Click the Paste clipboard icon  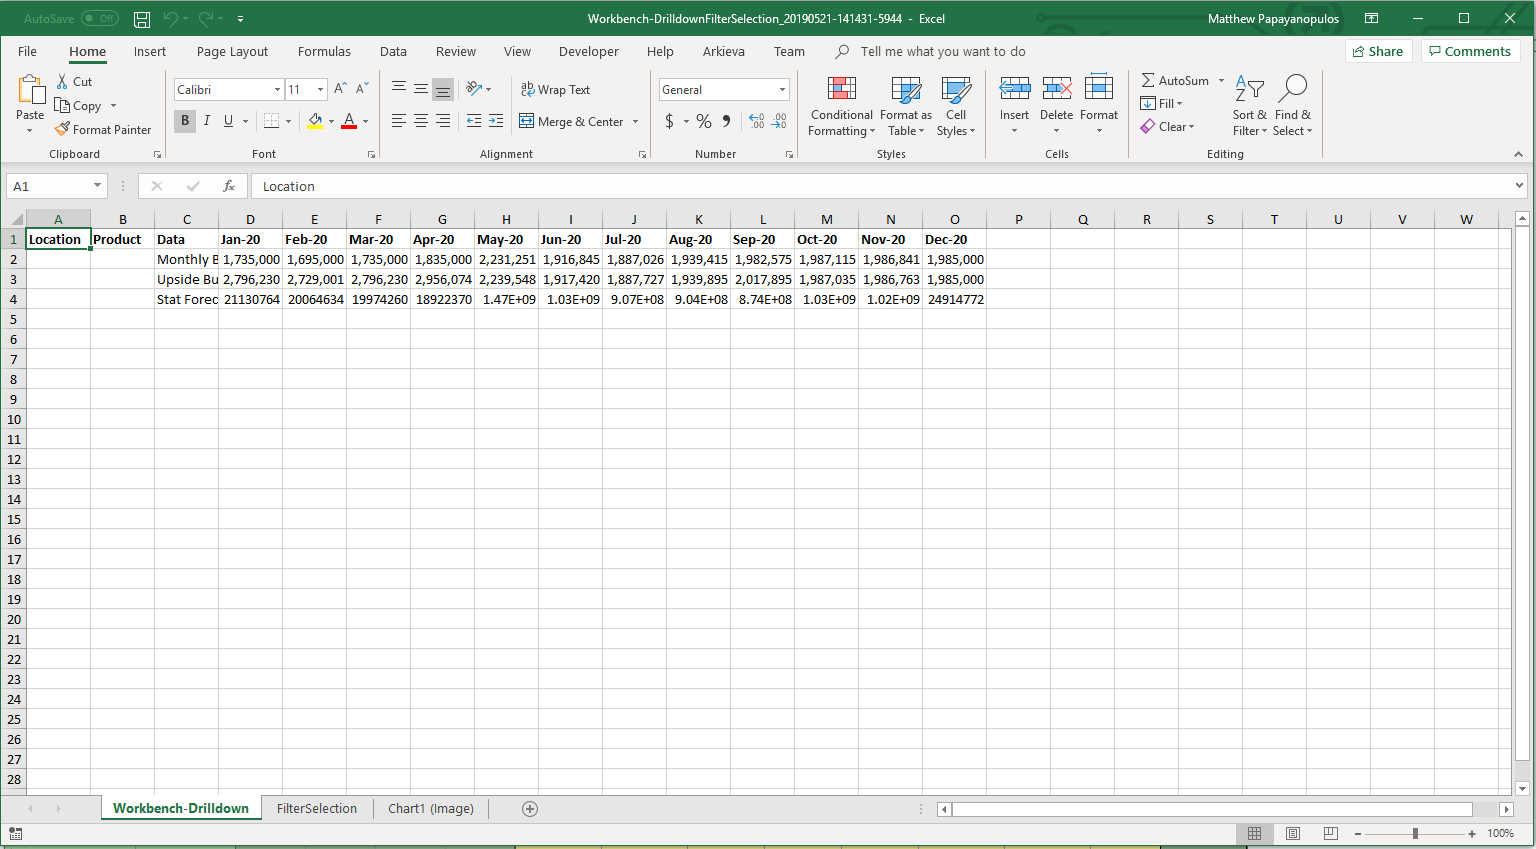tap(31, 90)
